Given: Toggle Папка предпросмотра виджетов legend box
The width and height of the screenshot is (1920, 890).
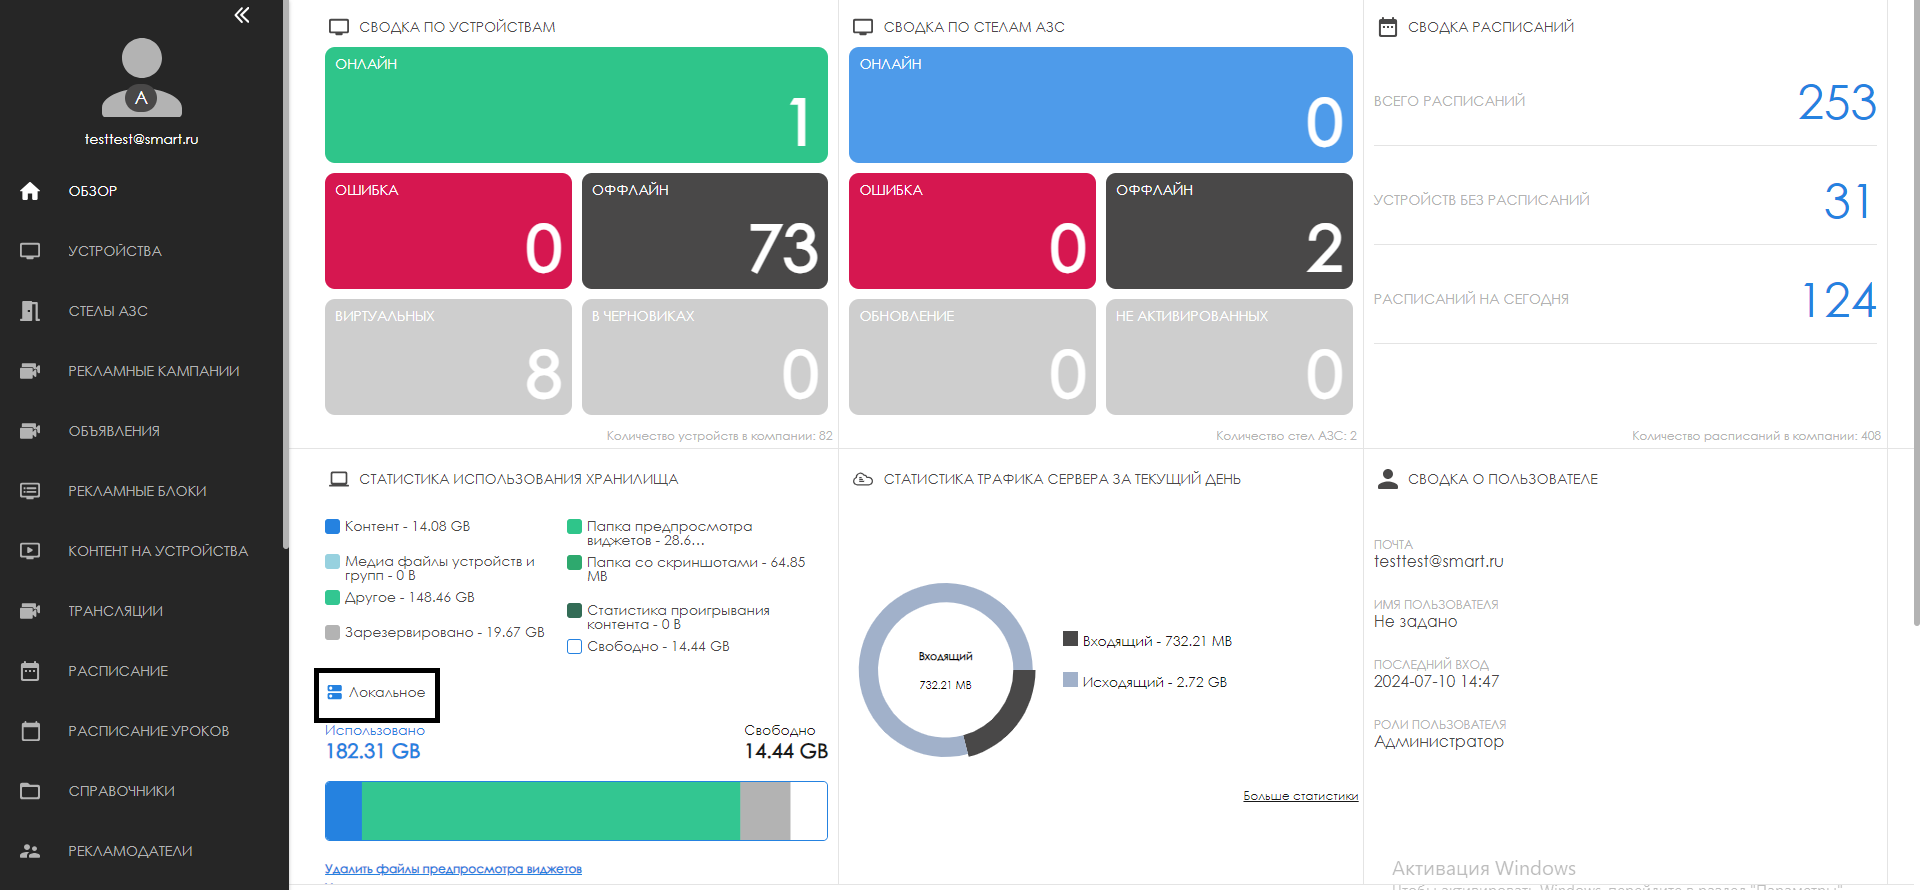Looking at the screenshot, I should pyautogui.click(x=575, y=526).
